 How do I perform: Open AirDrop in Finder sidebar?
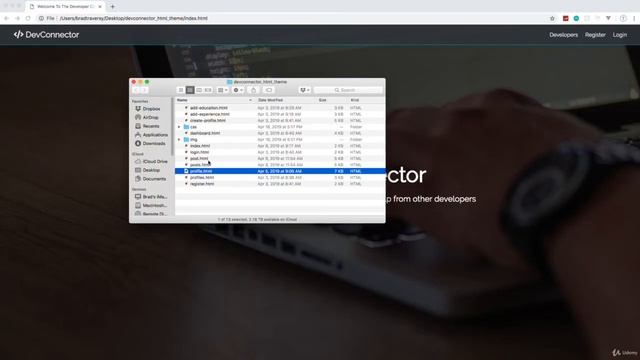coord(147,118)
